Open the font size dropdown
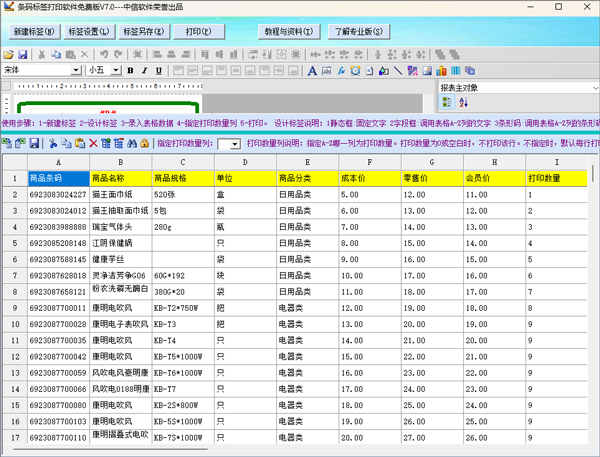 pyautogui.click(x=116, y=71)
